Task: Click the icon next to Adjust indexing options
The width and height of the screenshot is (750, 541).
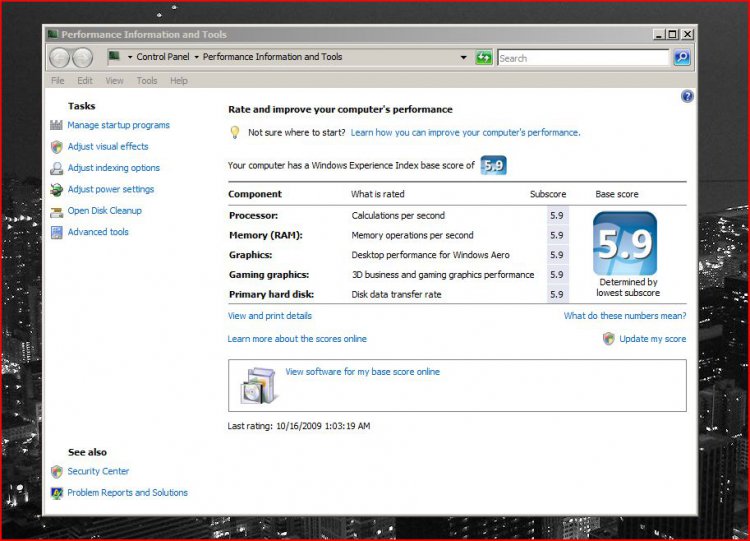Action: [x=56, y=168]
